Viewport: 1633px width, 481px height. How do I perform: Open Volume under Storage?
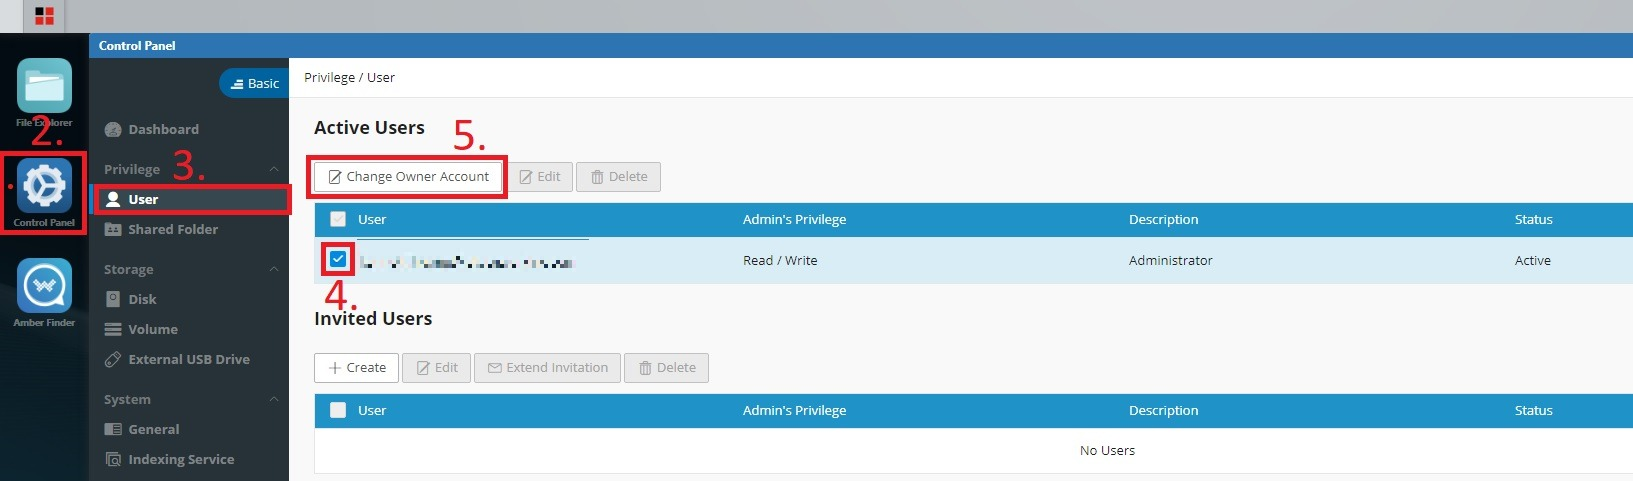[x=141, y=329]
